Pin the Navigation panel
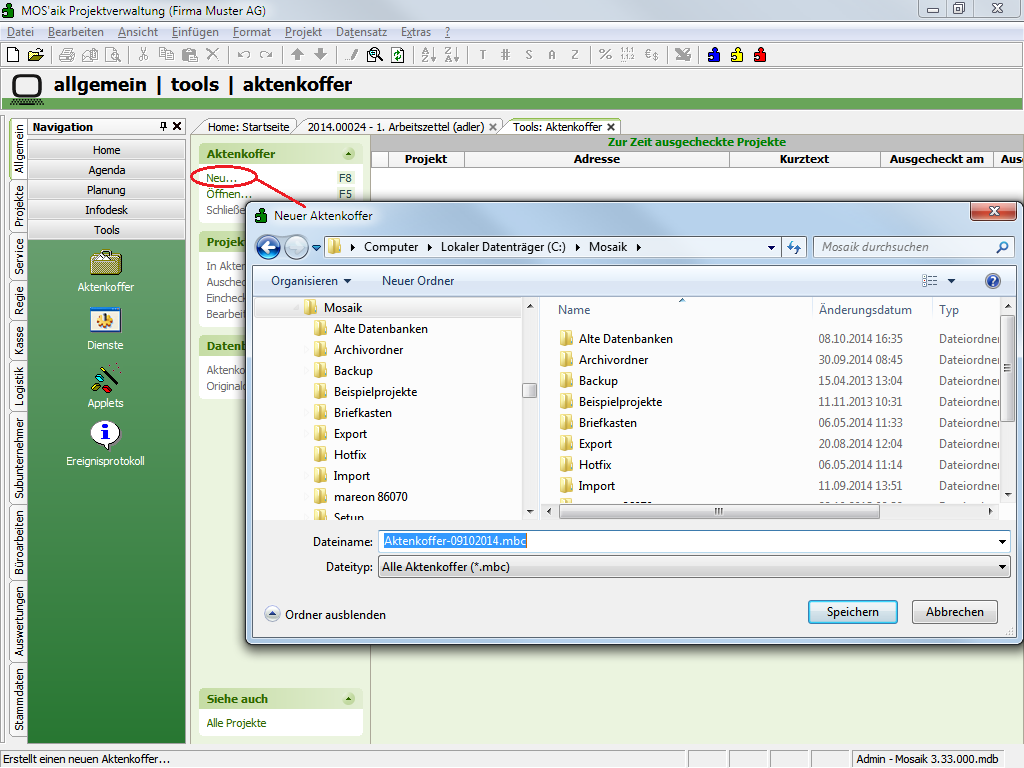The image size is (1024, 768). (163, 126)
